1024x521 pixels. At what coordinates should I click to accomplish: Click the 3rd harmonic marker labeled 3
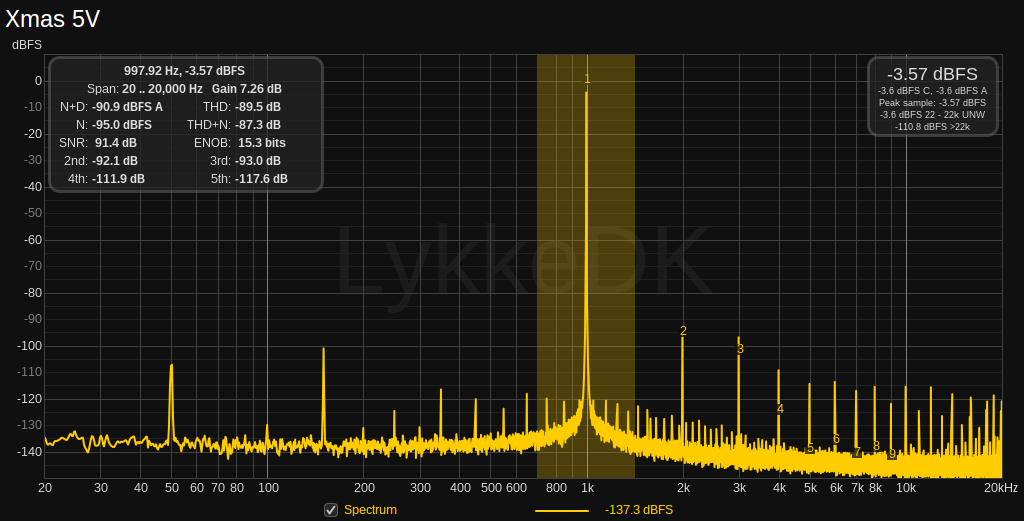740,349
